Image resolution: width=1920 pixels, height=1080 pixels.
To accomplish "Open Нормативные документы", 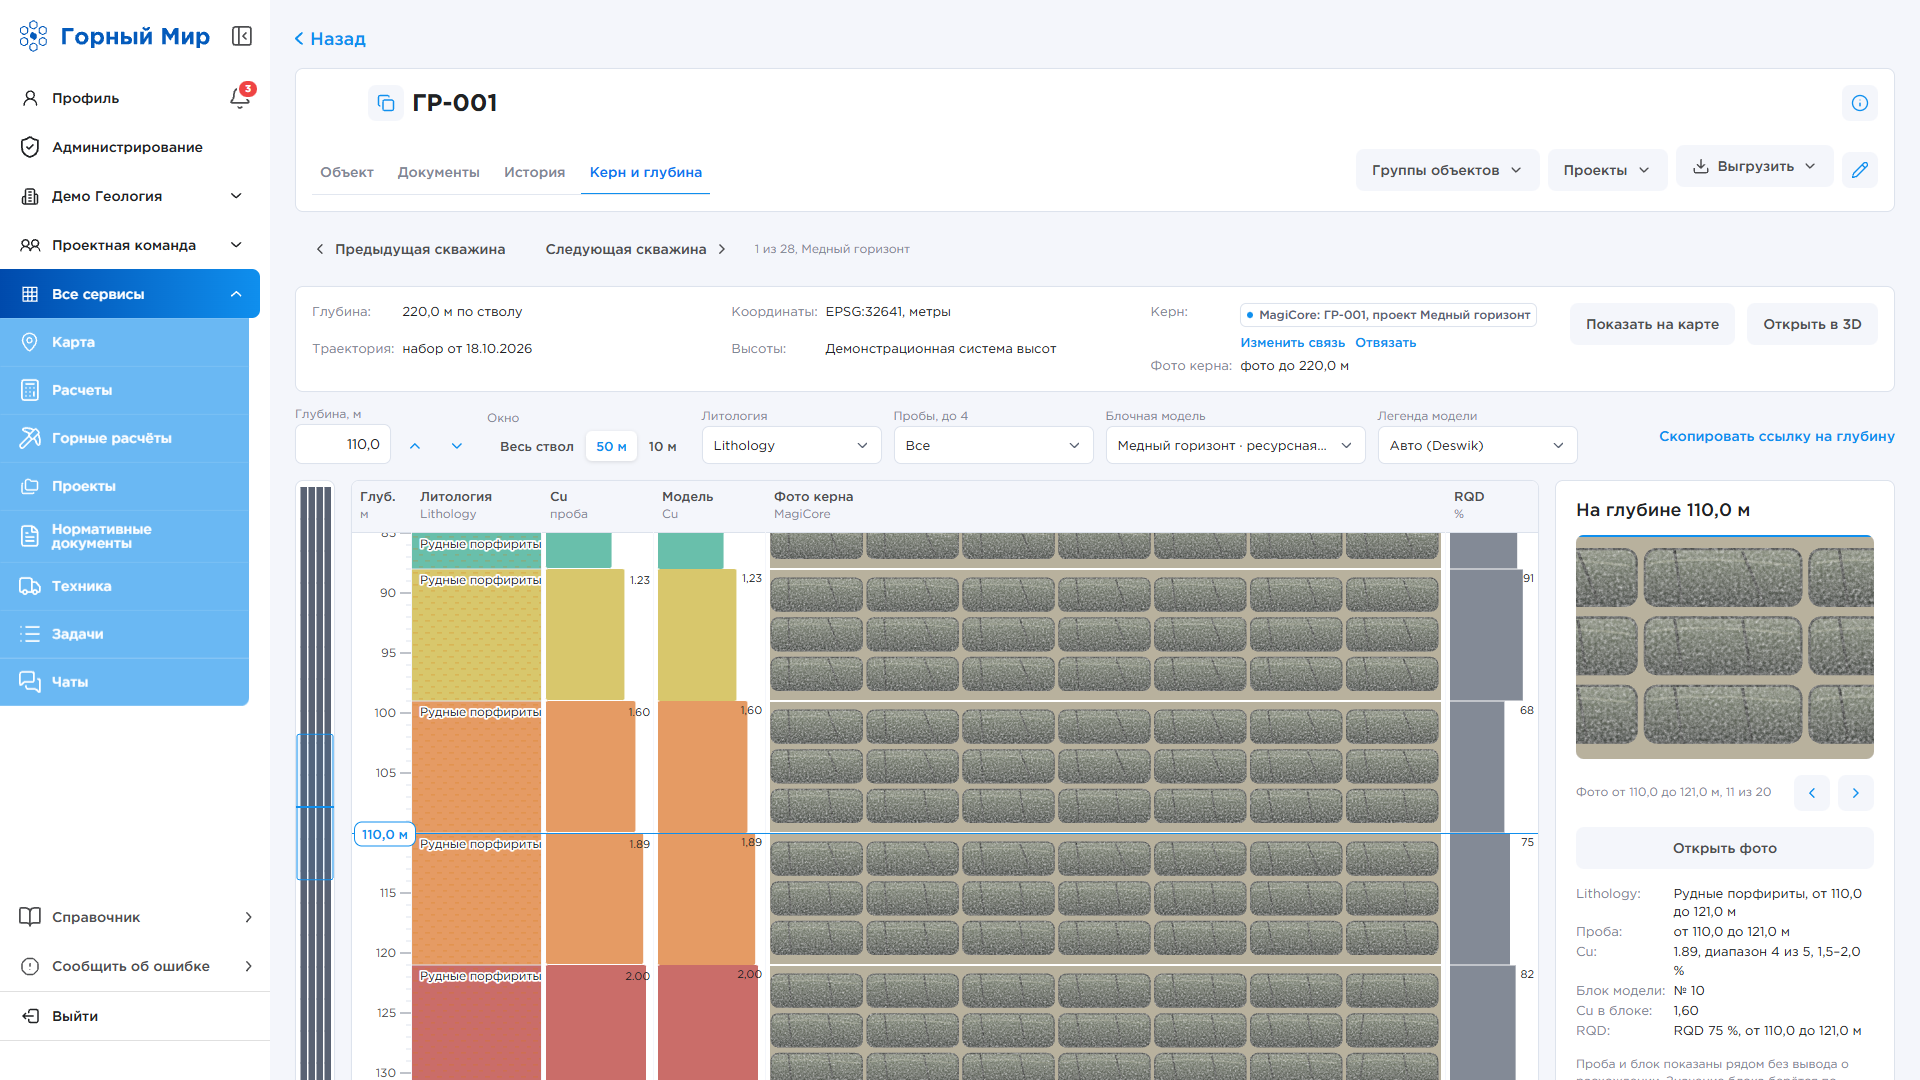I will tap(124, 536).
